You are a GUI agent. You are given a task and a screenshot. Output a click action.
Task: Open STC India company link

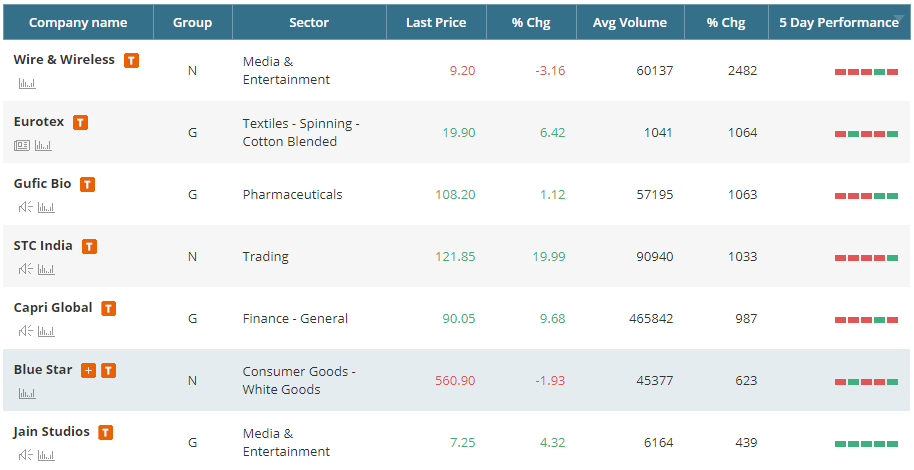43,245
